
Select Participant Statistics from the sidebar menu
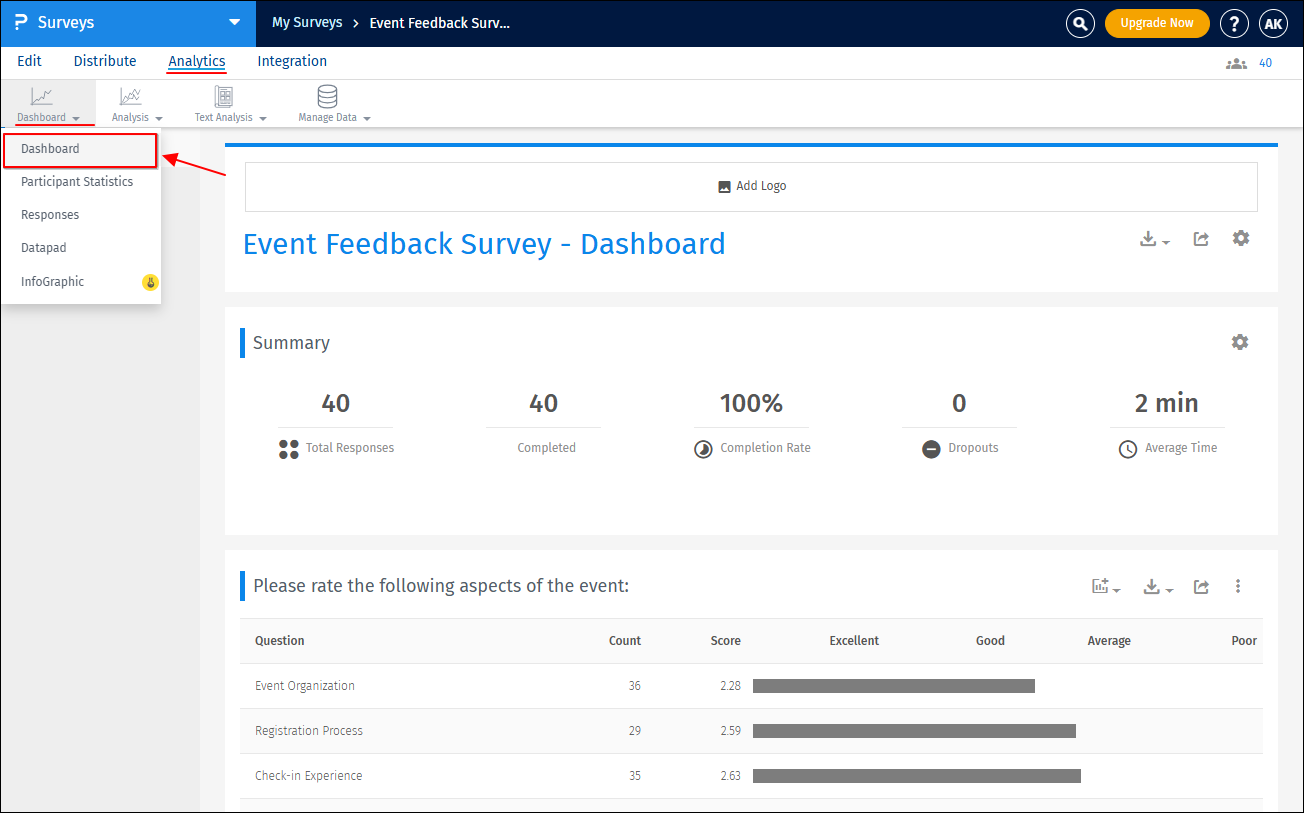coord(78,181)
